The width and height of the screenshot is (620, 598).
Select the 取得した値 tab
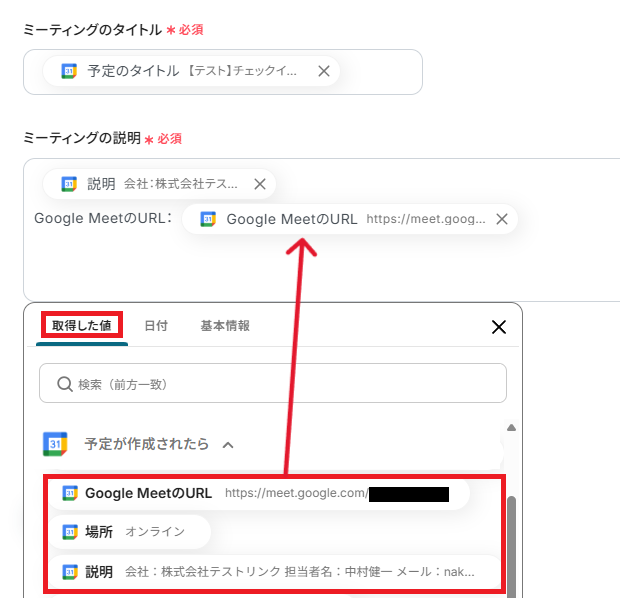pyautogui.click(x=82, y=325)
